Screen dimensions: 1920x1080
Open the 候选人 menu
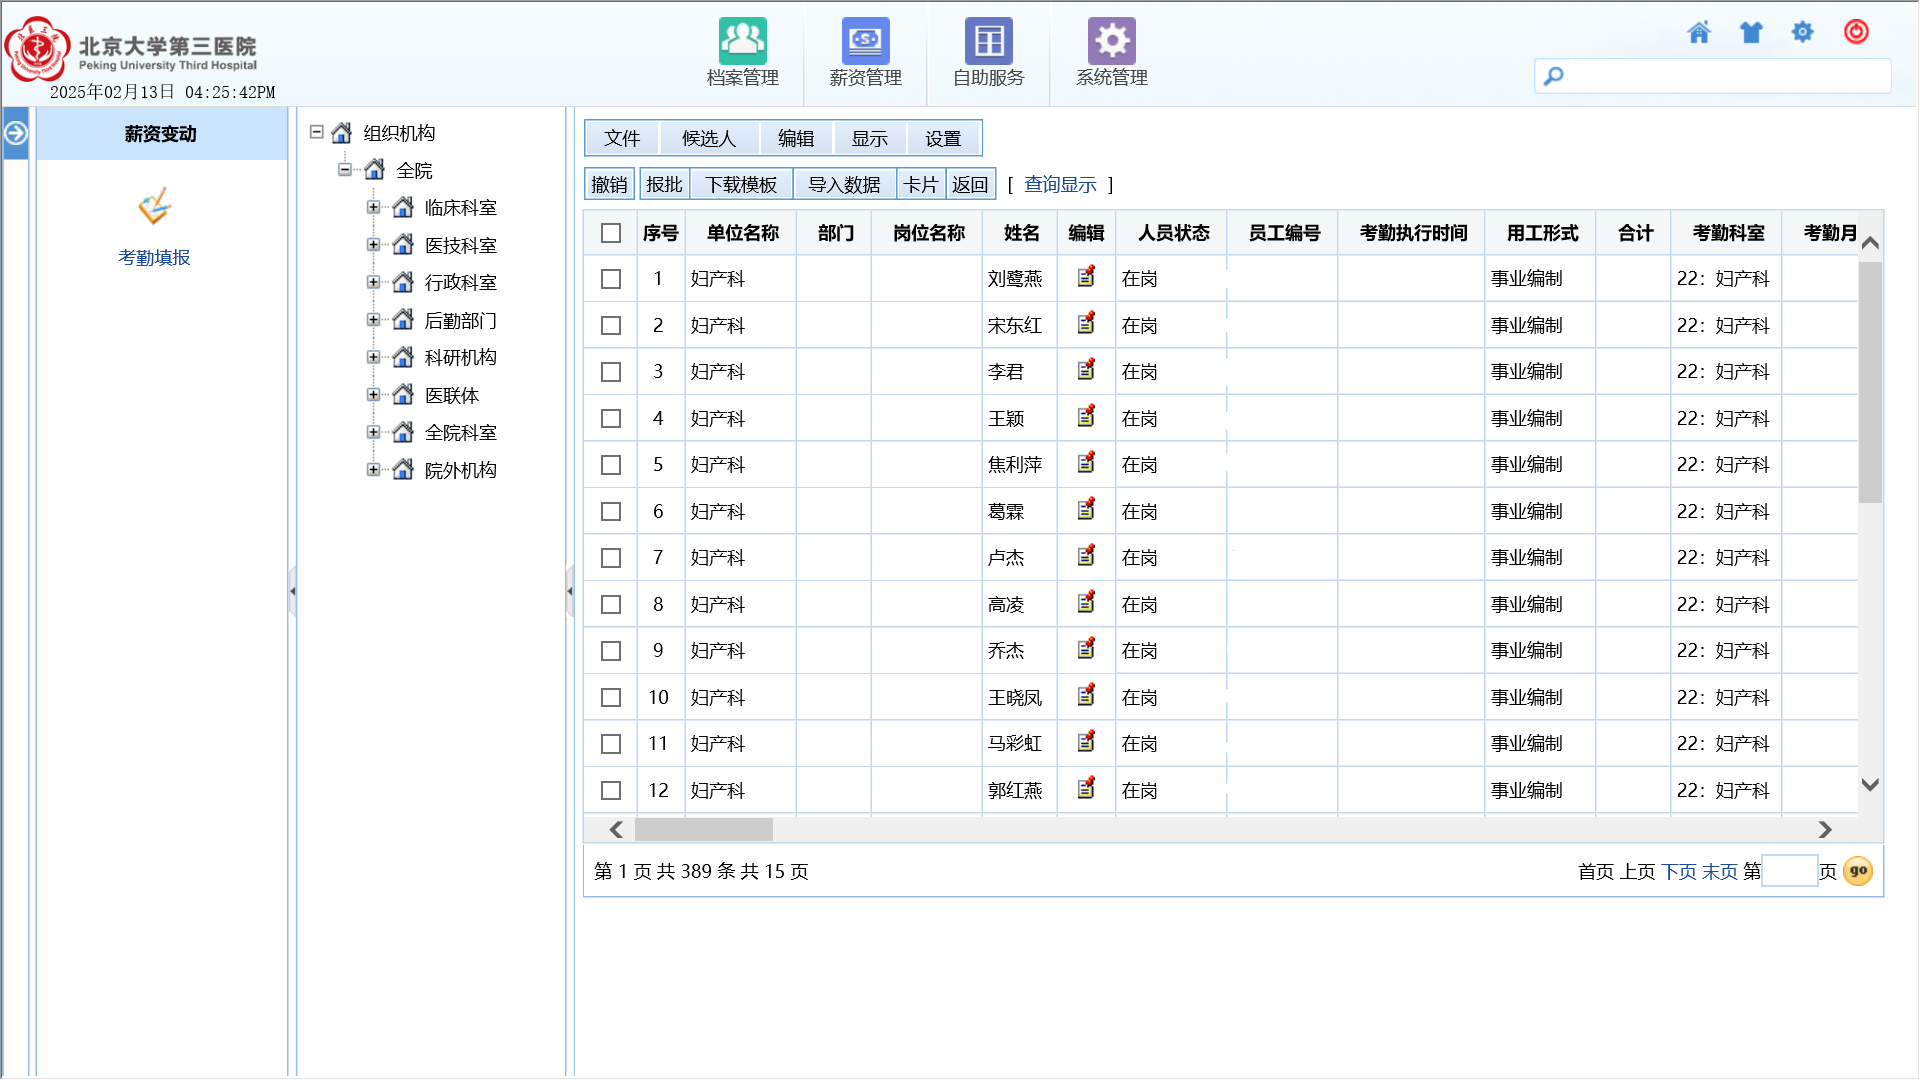(x=708, y=139)
